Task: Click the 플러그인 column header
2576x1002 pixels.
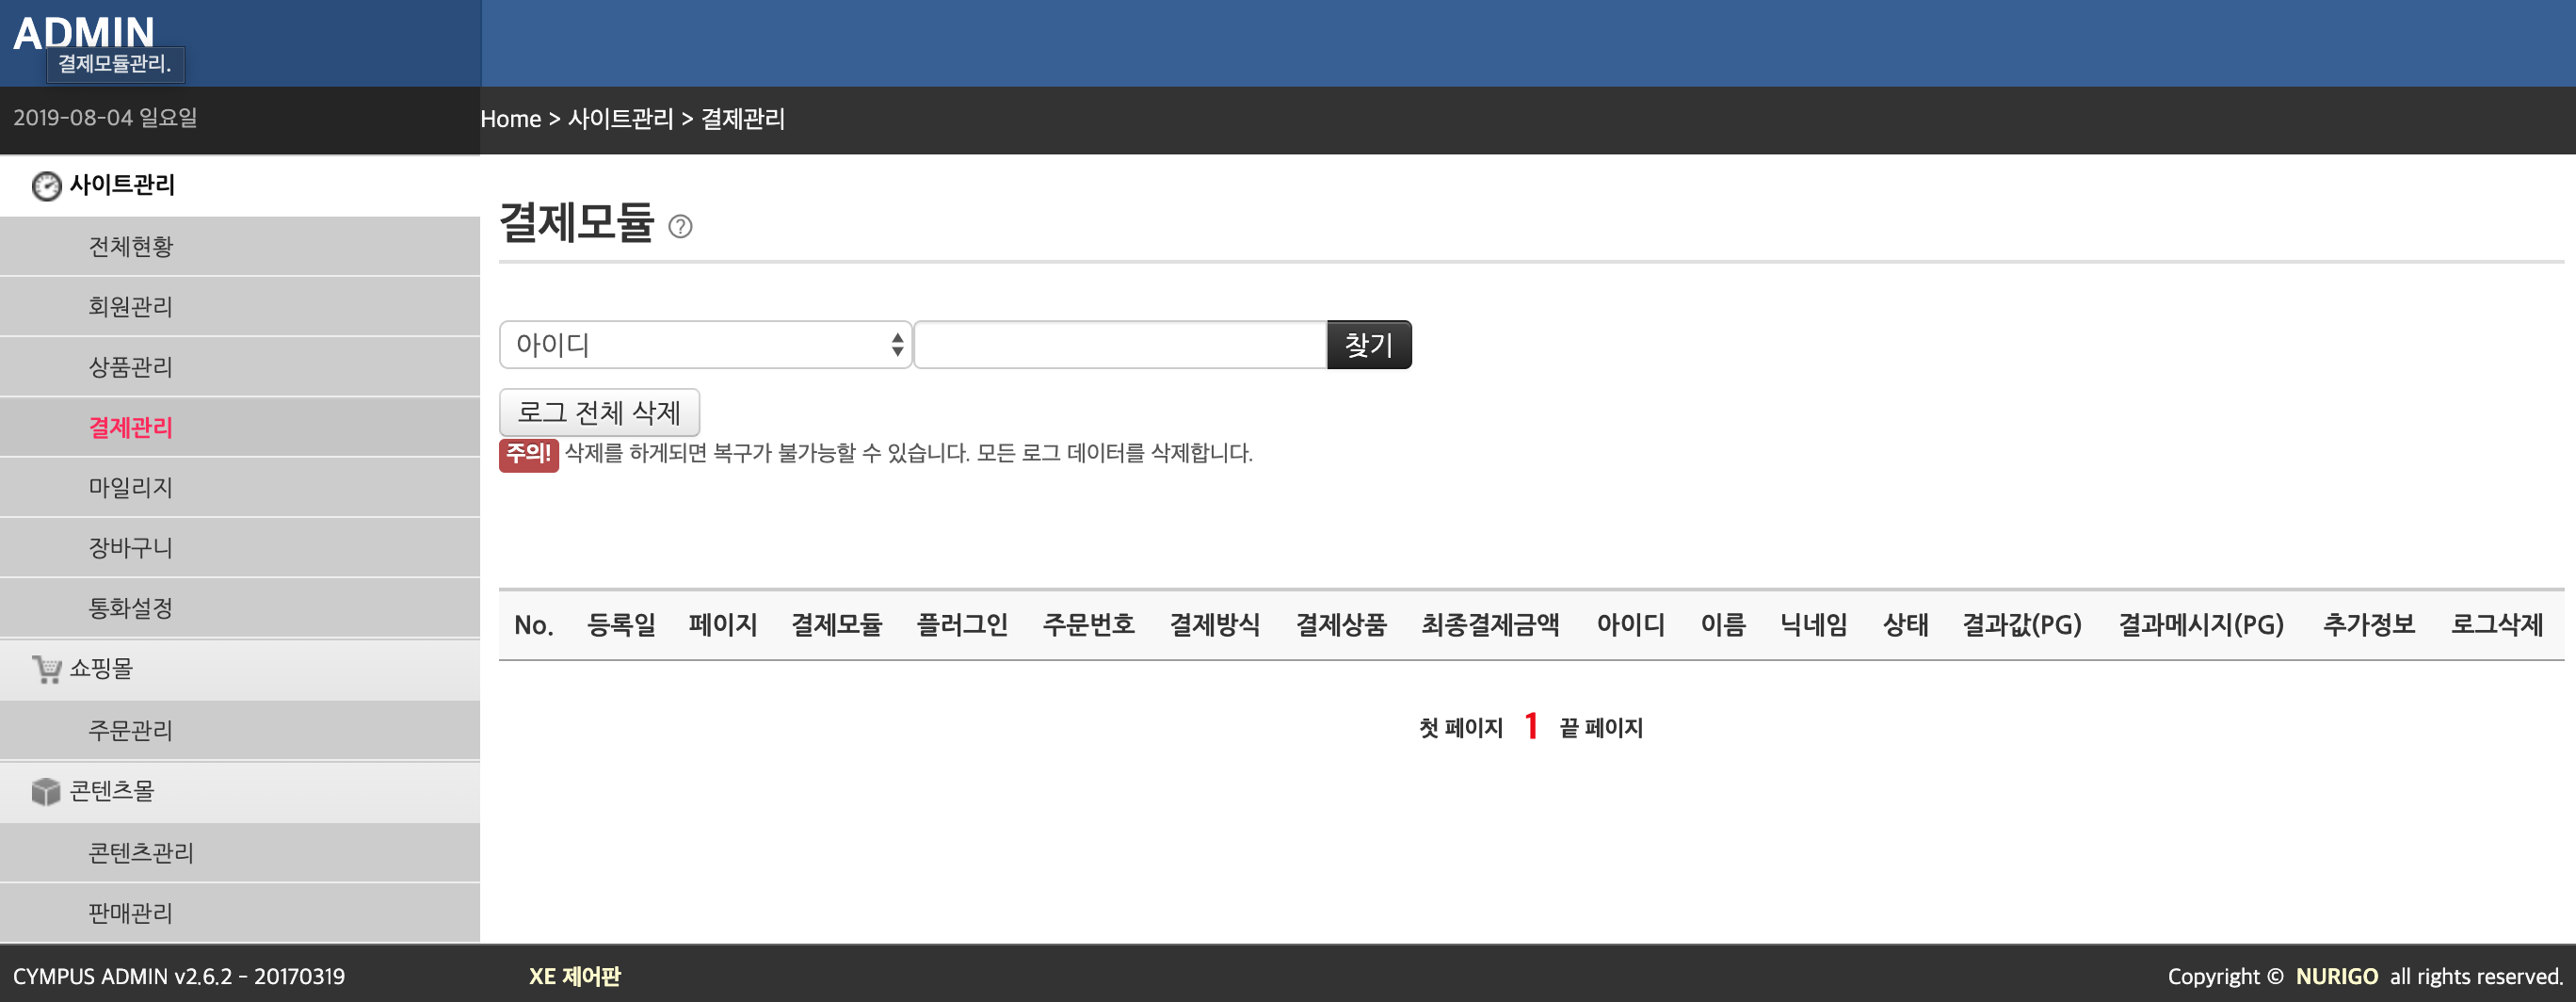Action: click(x=962, y=625)
